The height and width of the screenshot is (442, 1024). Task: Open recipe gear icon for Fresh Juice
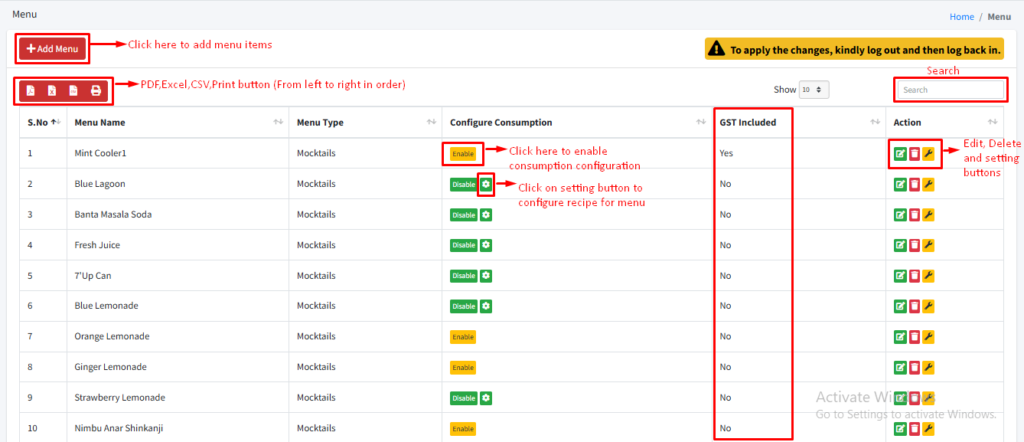[x=486, y=245]
